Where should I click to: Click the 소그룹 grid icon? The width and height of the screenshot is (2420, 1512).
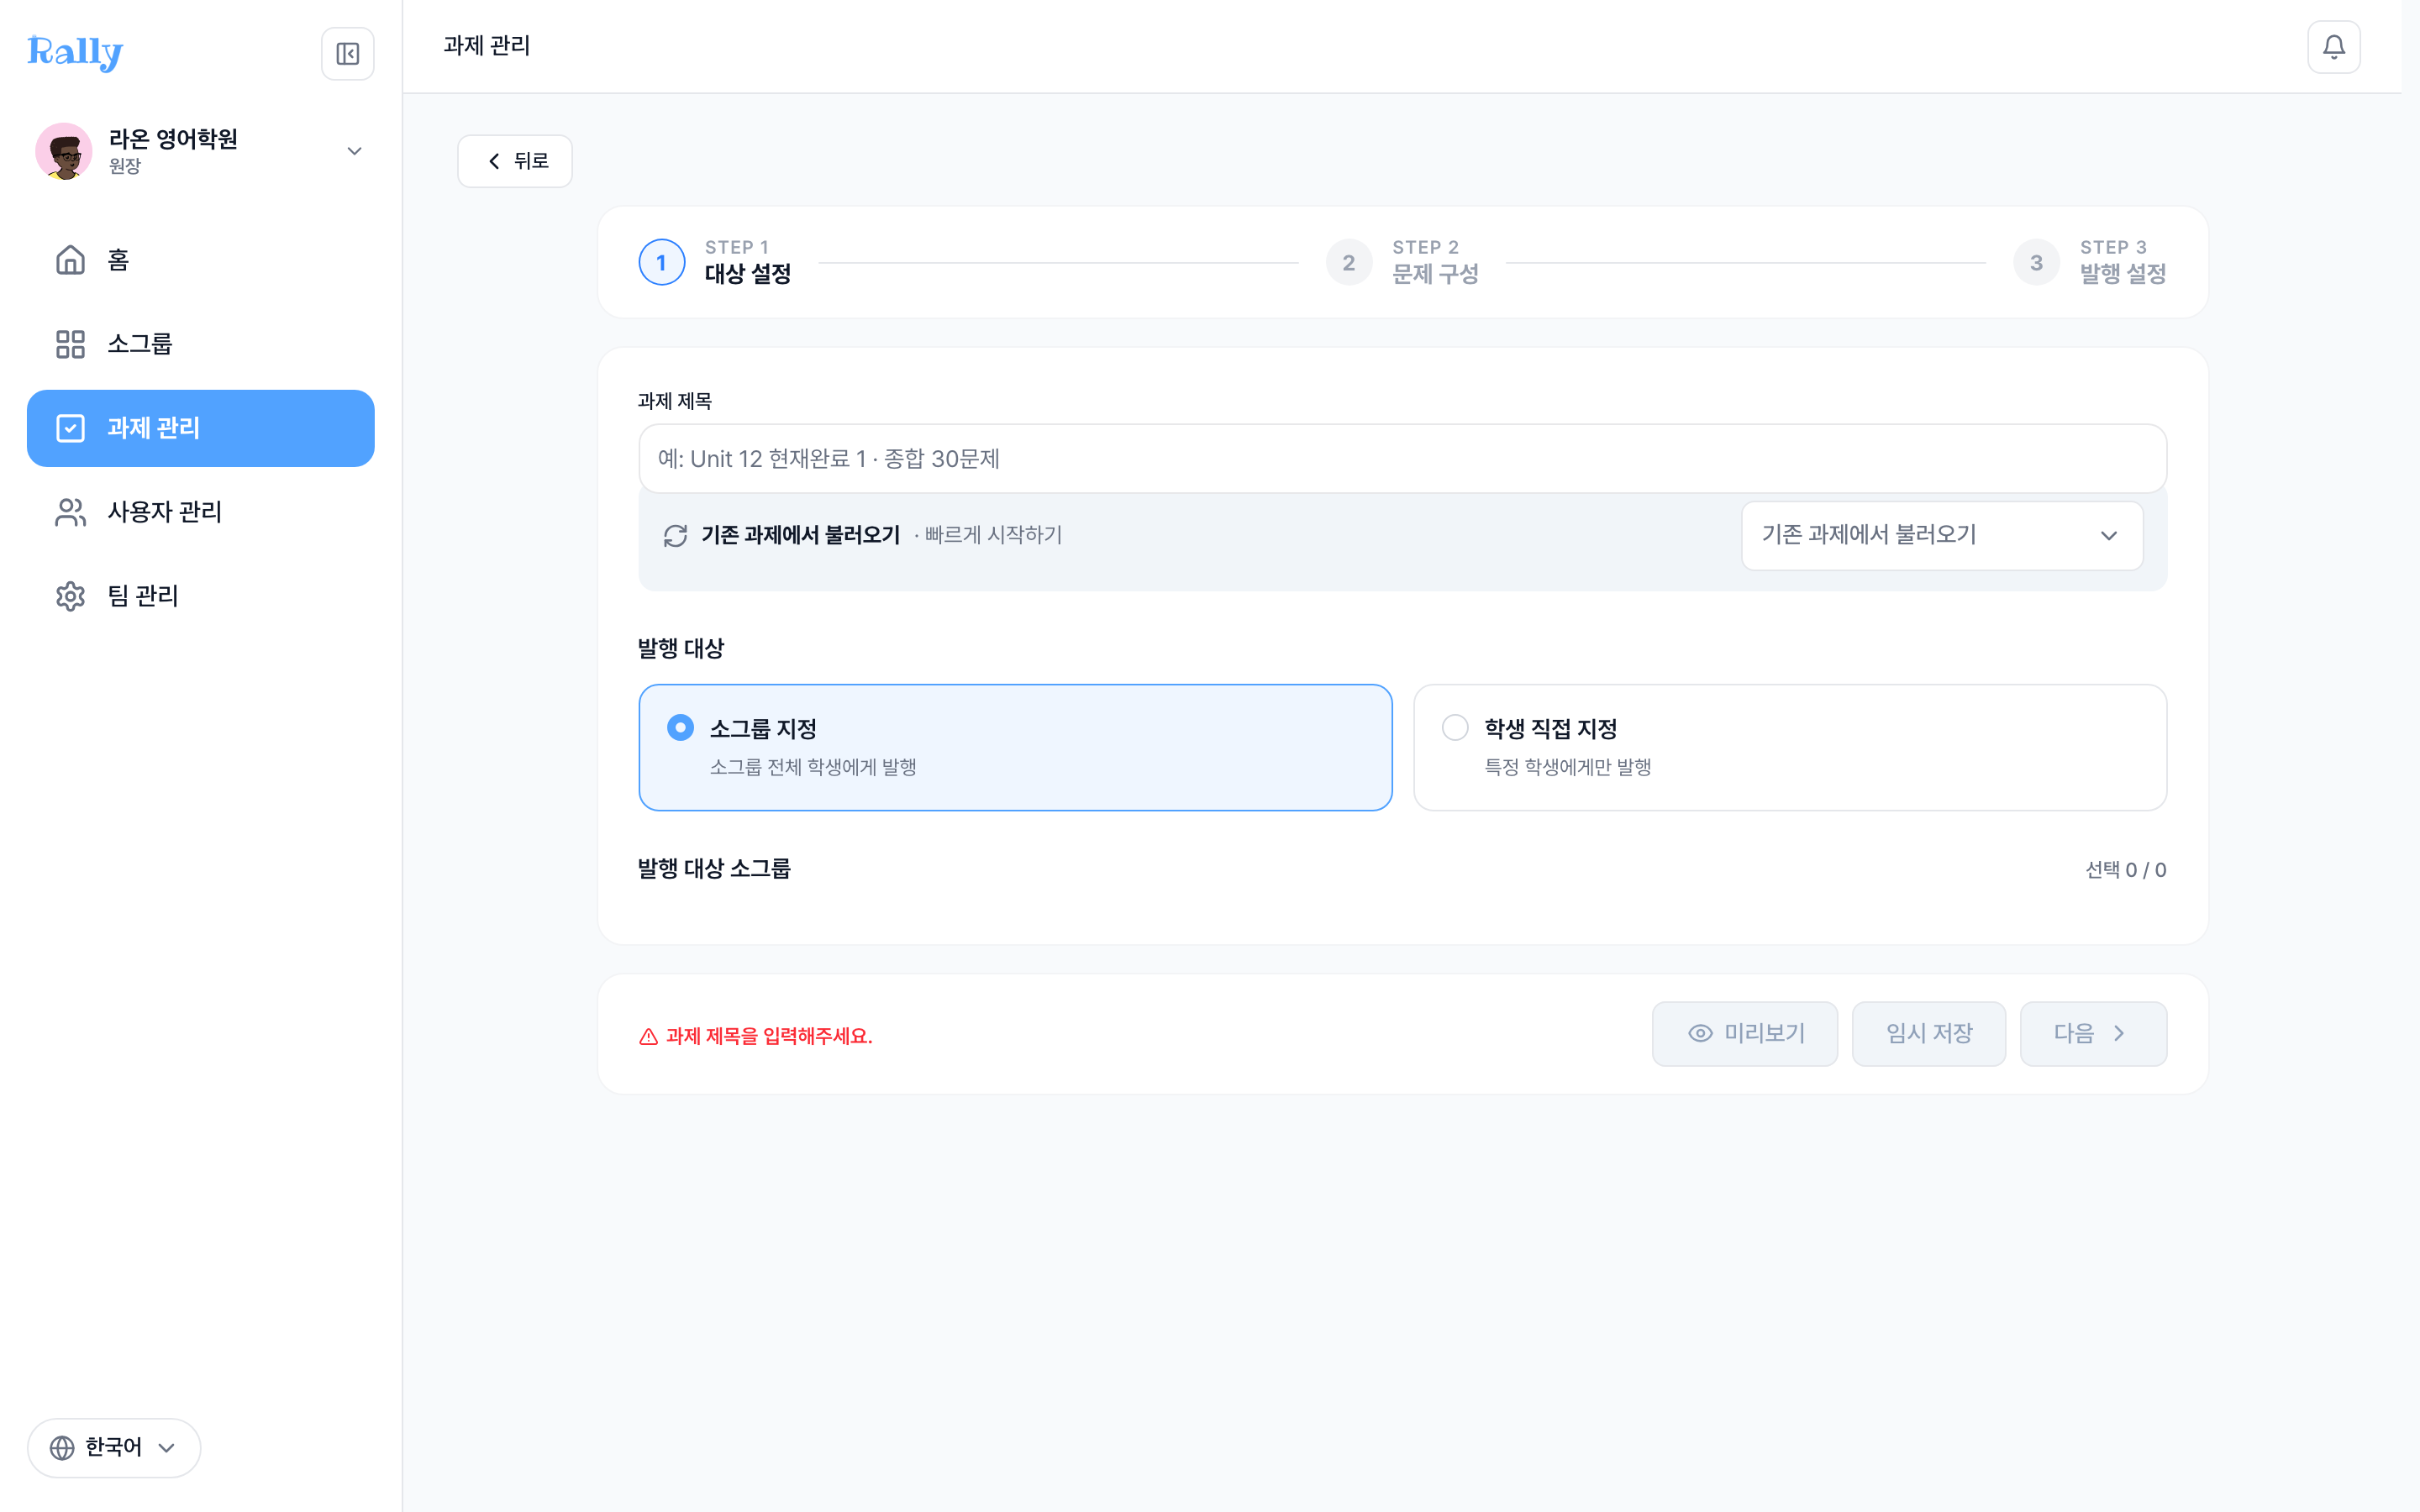pyautogui.click(x=70, y=344)
